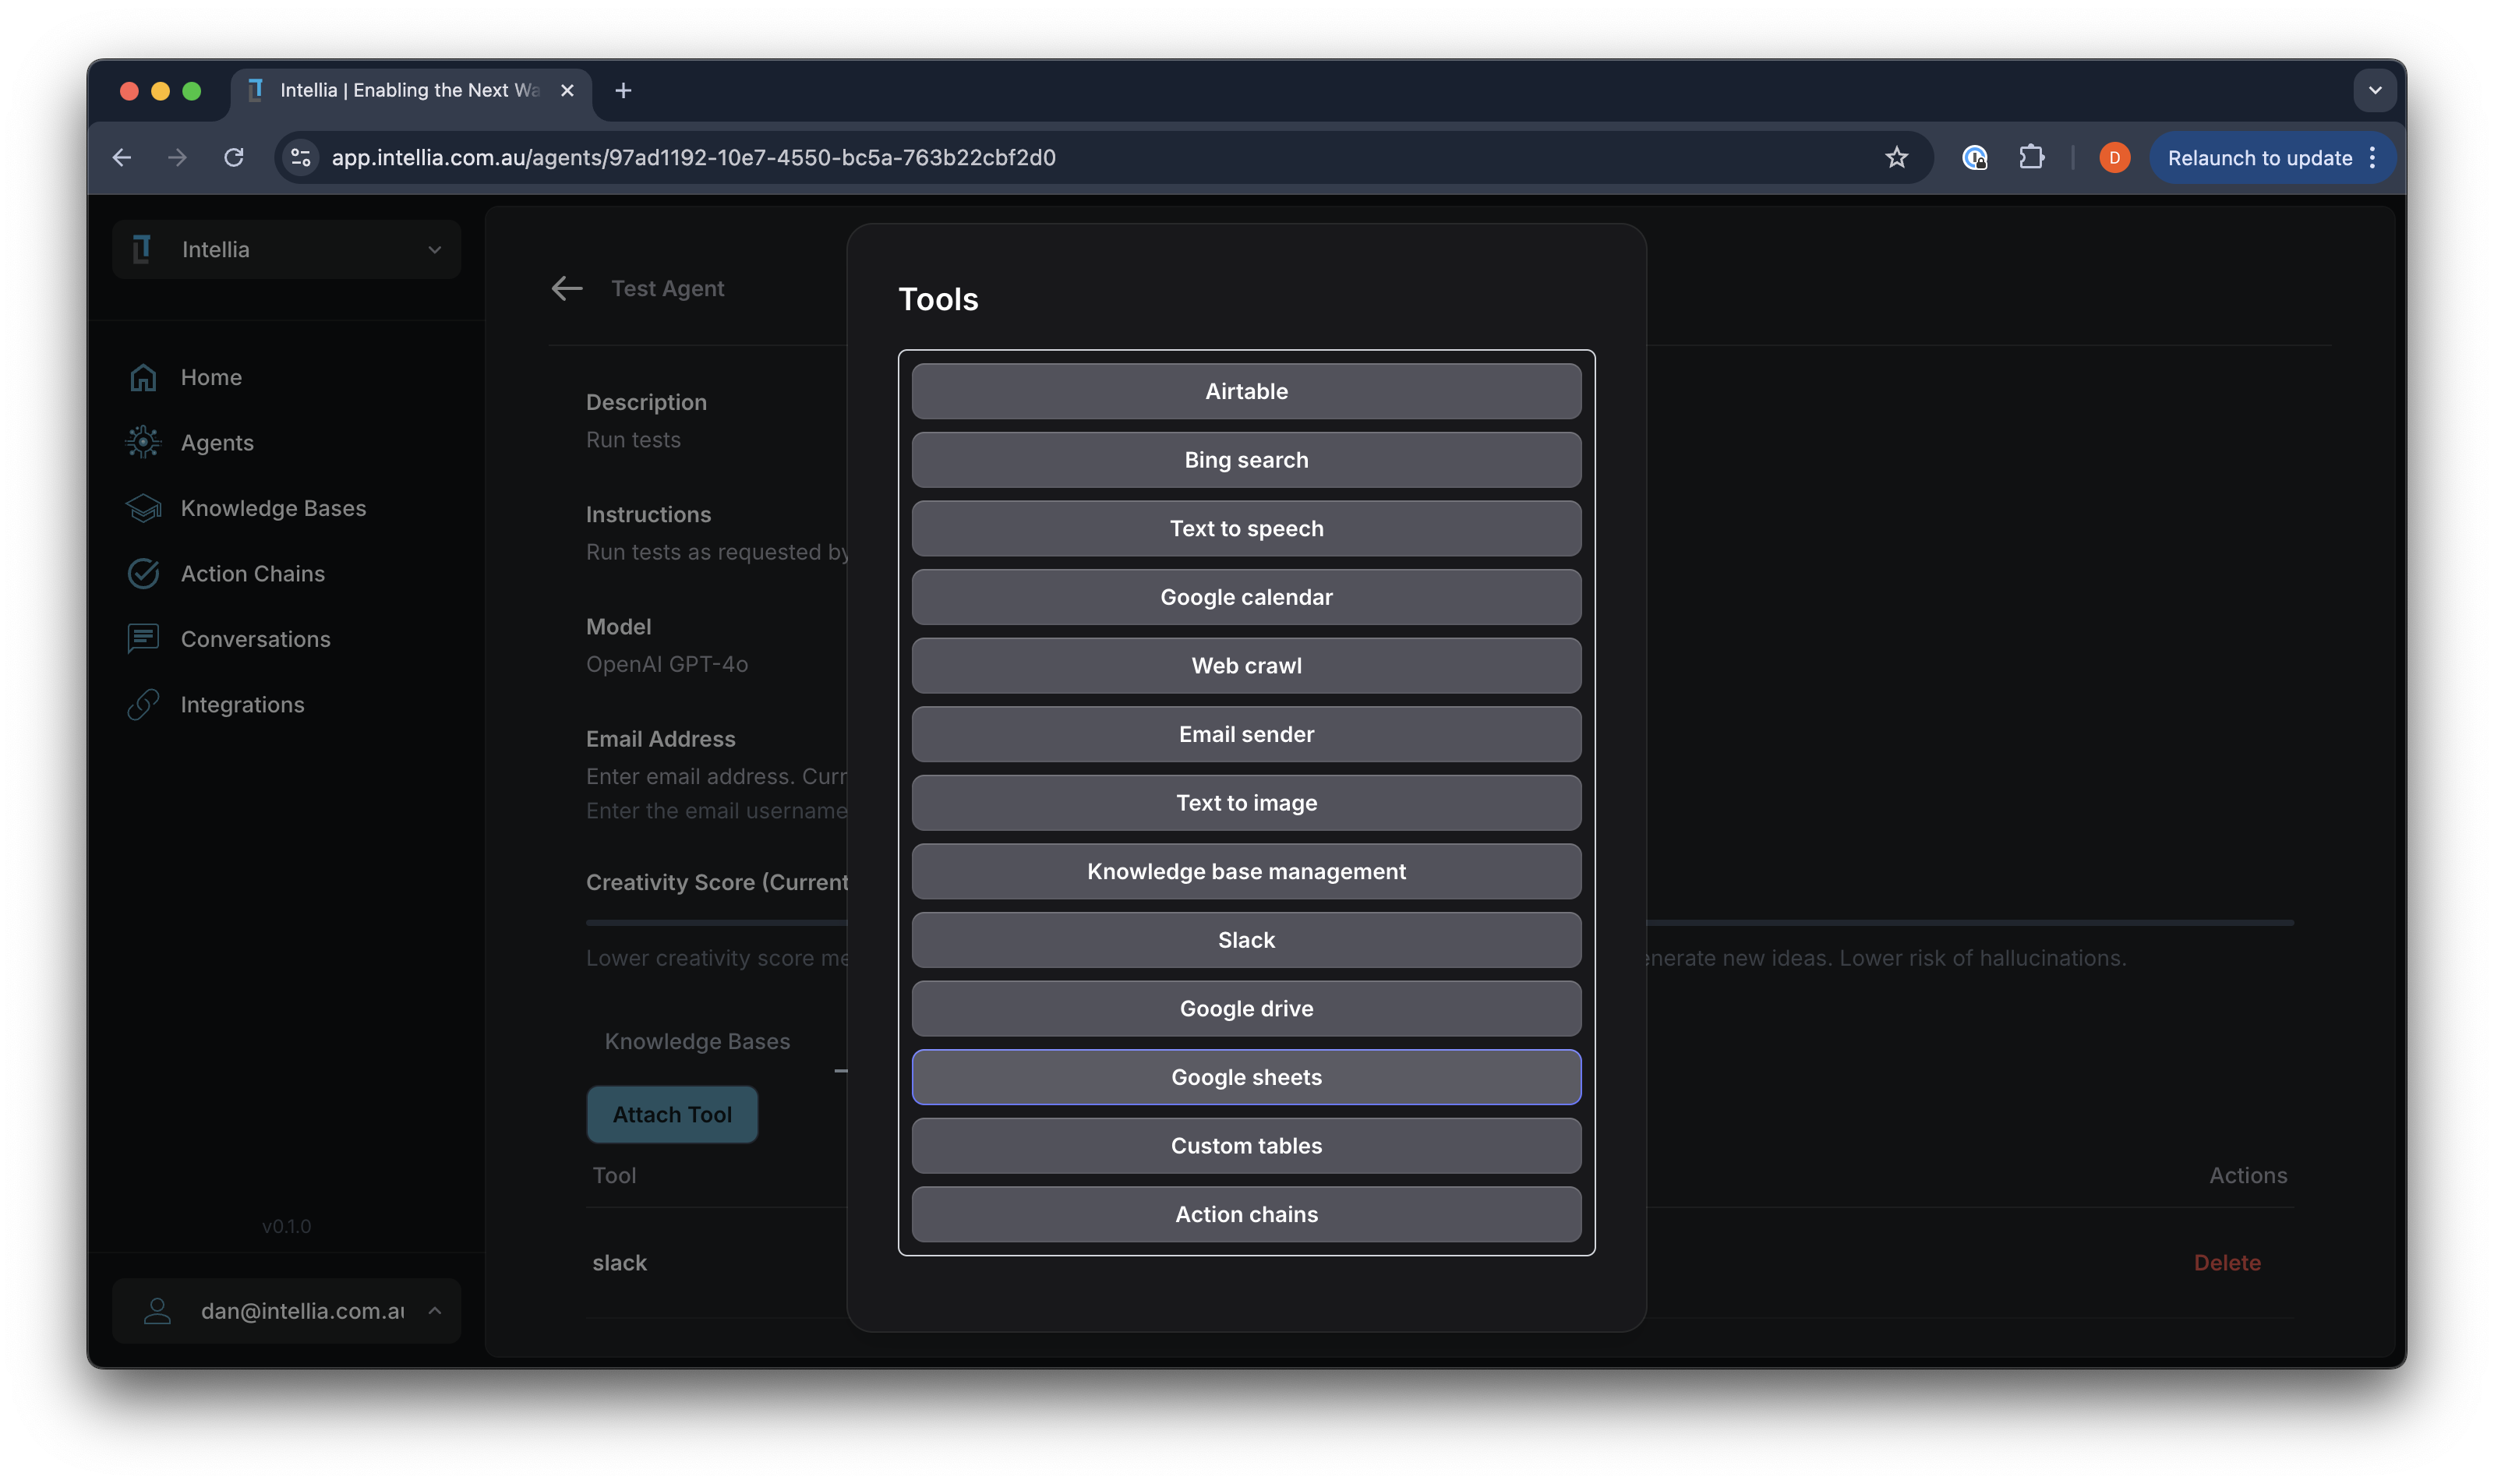Go back using the Test Agent arrow
The height and width of the screenshot is (1484, 2494).
(567, 288)
